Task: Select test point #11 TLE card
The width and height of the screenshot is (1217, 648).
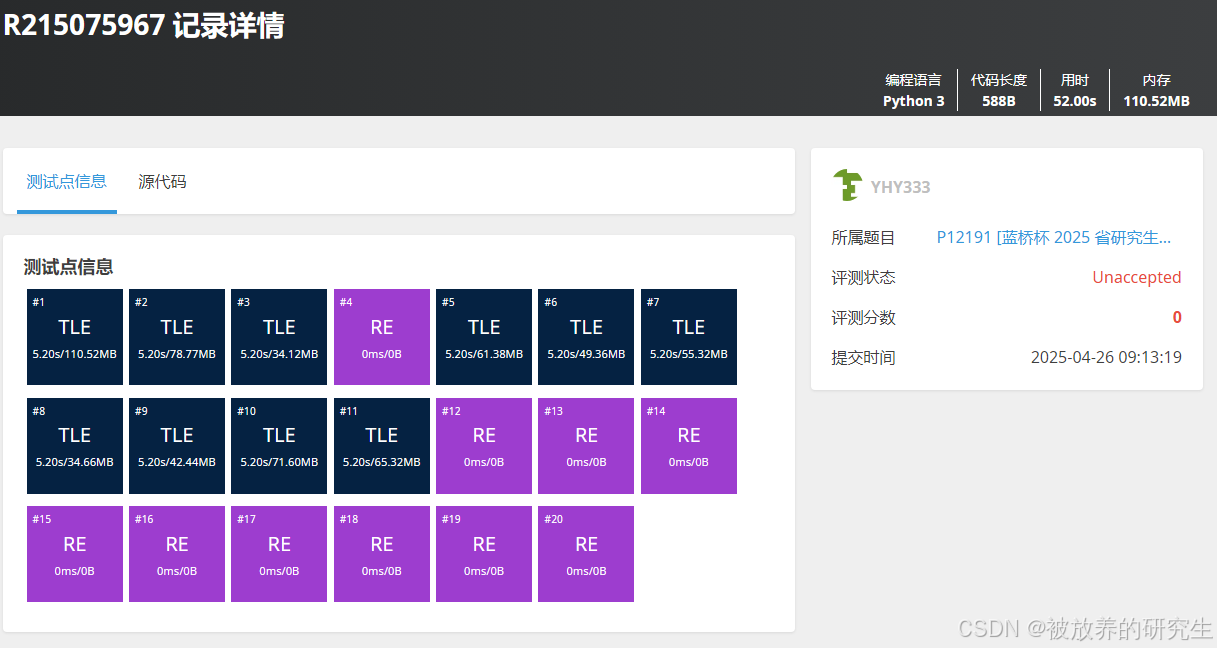Action: pyautogui.click(x=382, y=446)
